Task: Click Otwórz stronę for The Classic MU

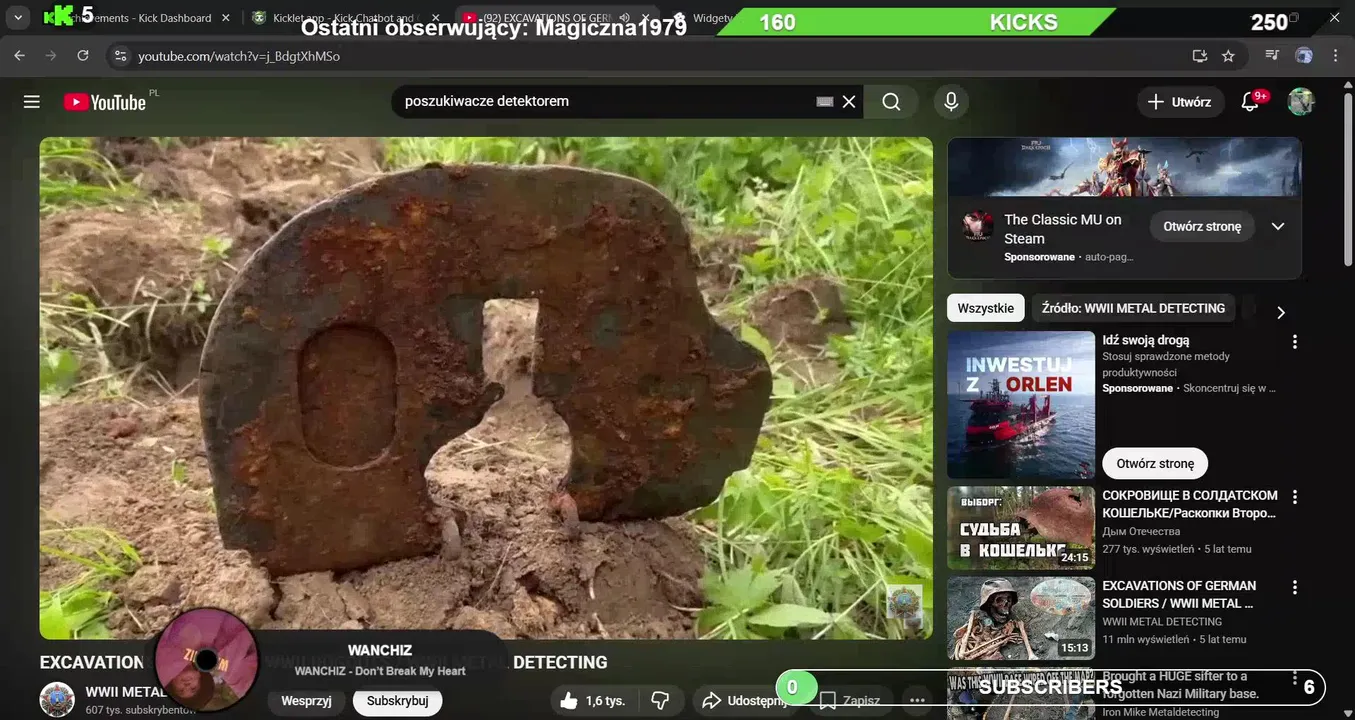Action: (1202, 226)
